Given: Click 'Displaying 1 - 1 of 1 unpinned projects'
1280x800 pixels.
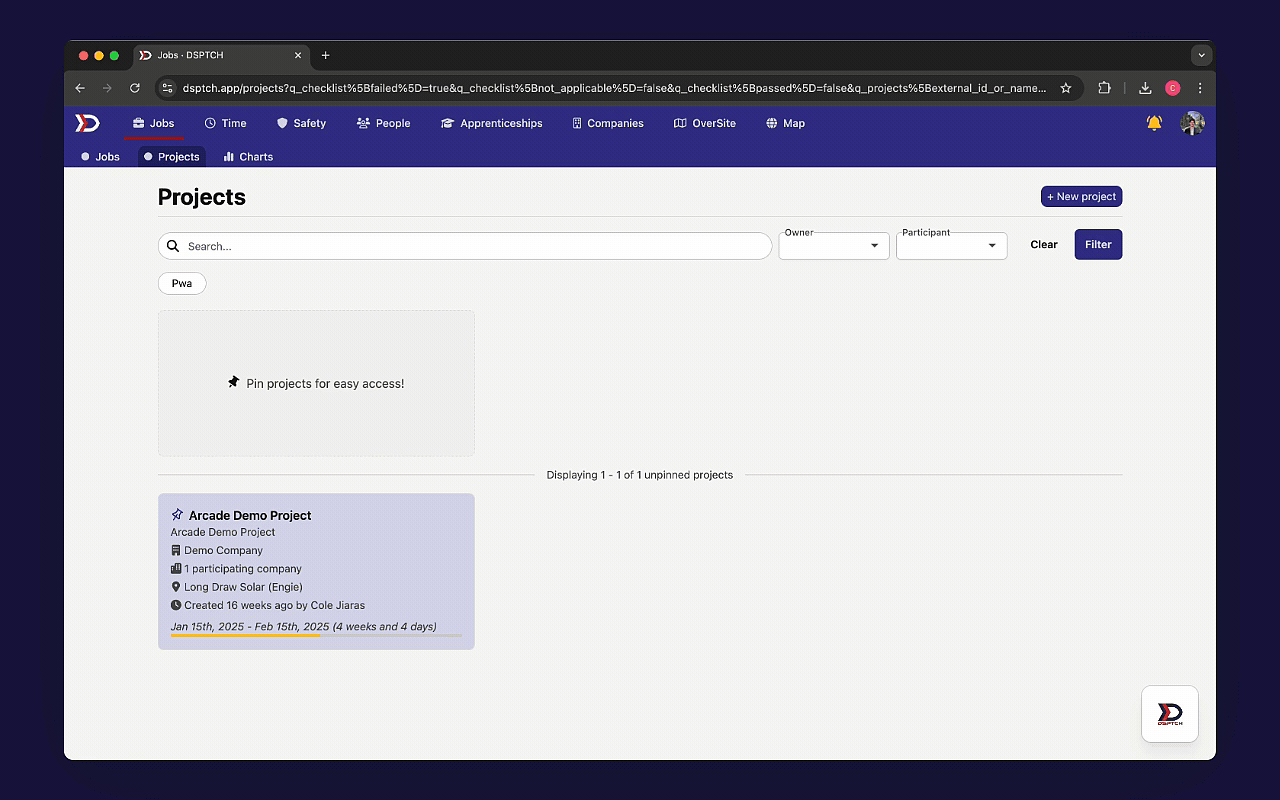Looking at the screenshot, I should point(640,475).
